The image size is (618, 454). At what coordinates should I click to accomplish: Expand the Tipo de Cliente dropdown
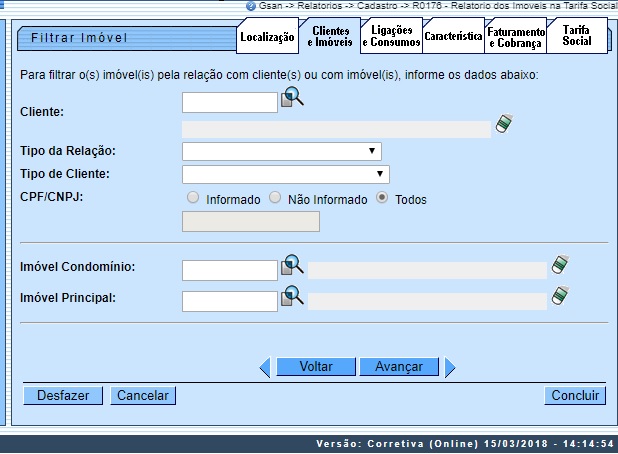285,174
